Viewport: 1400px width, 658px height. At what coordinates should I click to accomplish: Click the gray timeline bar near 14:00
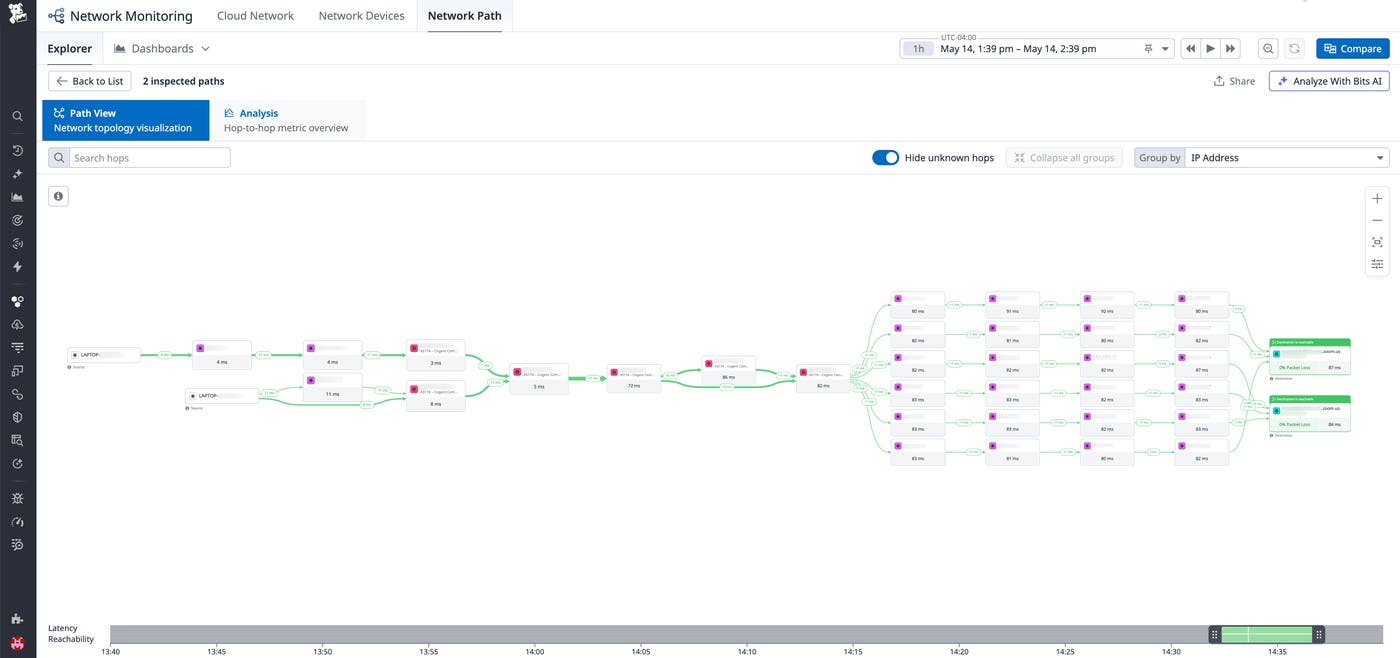[x=535, y=634]
